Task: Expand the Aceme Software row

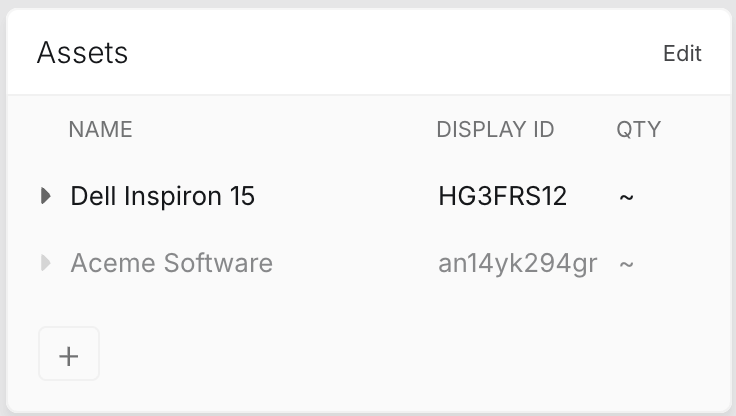Action: tap(46, 263)
